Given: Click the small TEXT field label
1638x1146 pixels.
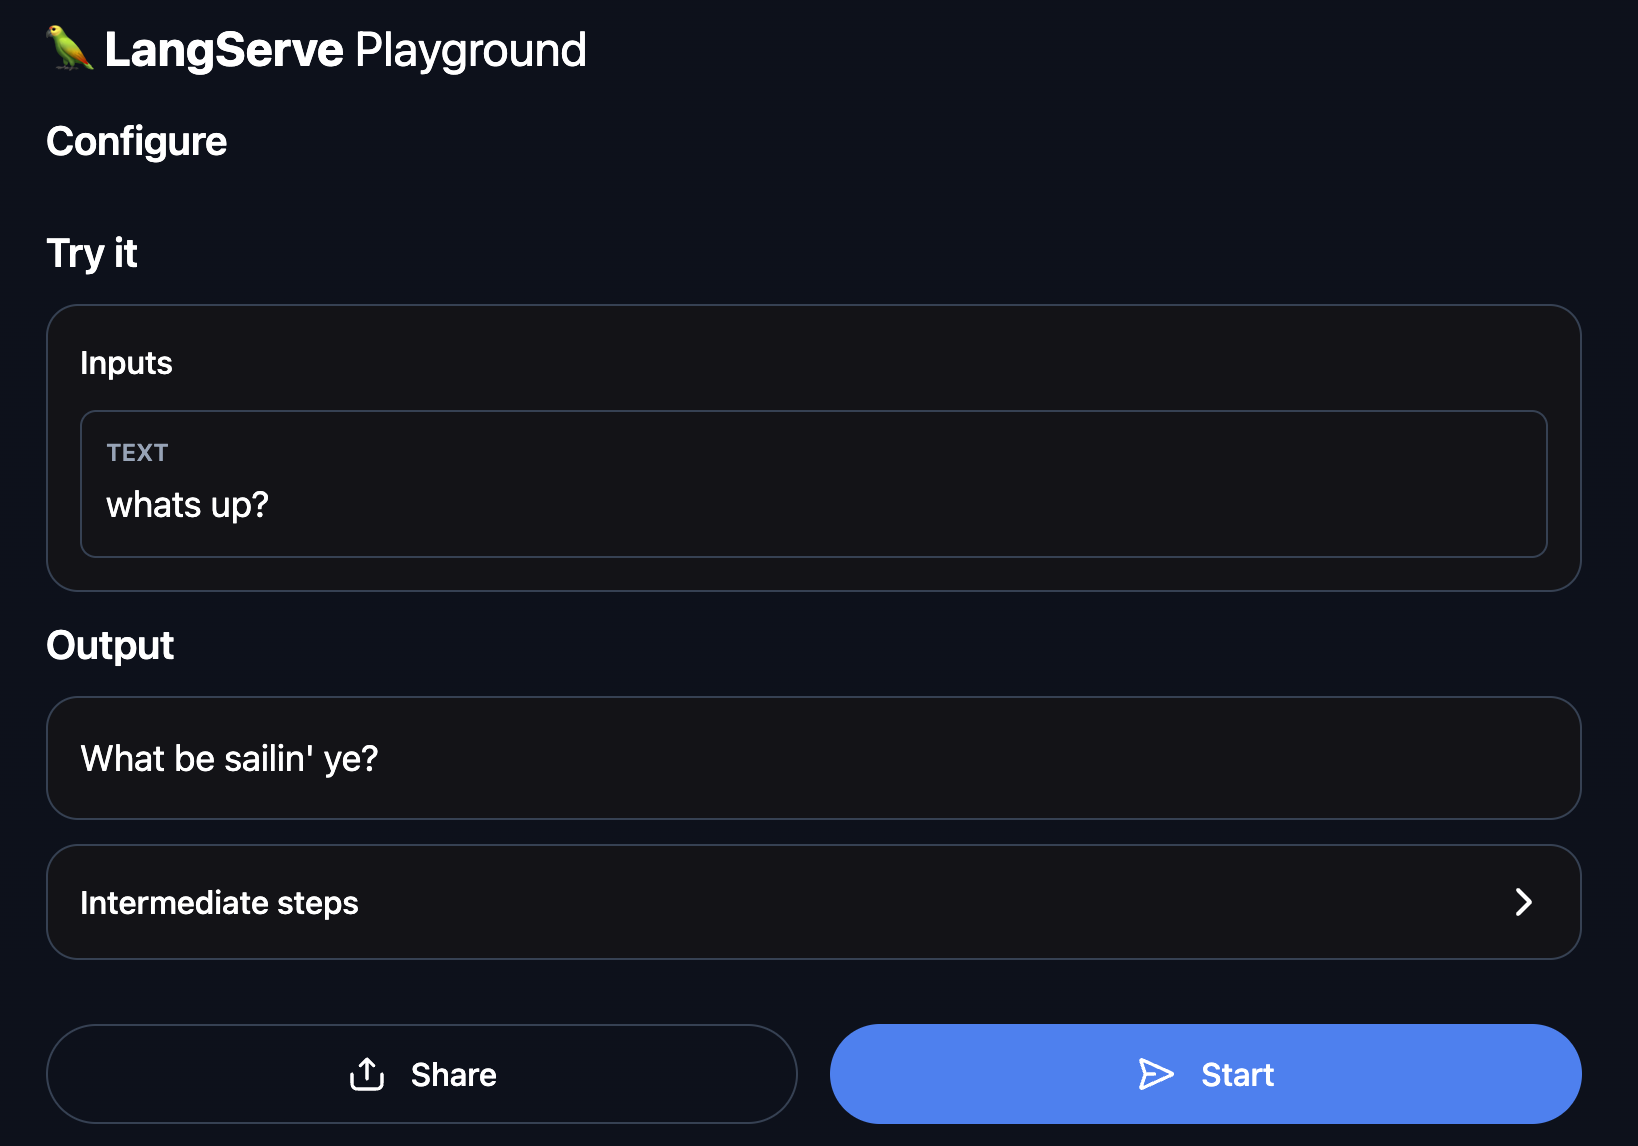Looking at the screenshot, I should (137, 453).
